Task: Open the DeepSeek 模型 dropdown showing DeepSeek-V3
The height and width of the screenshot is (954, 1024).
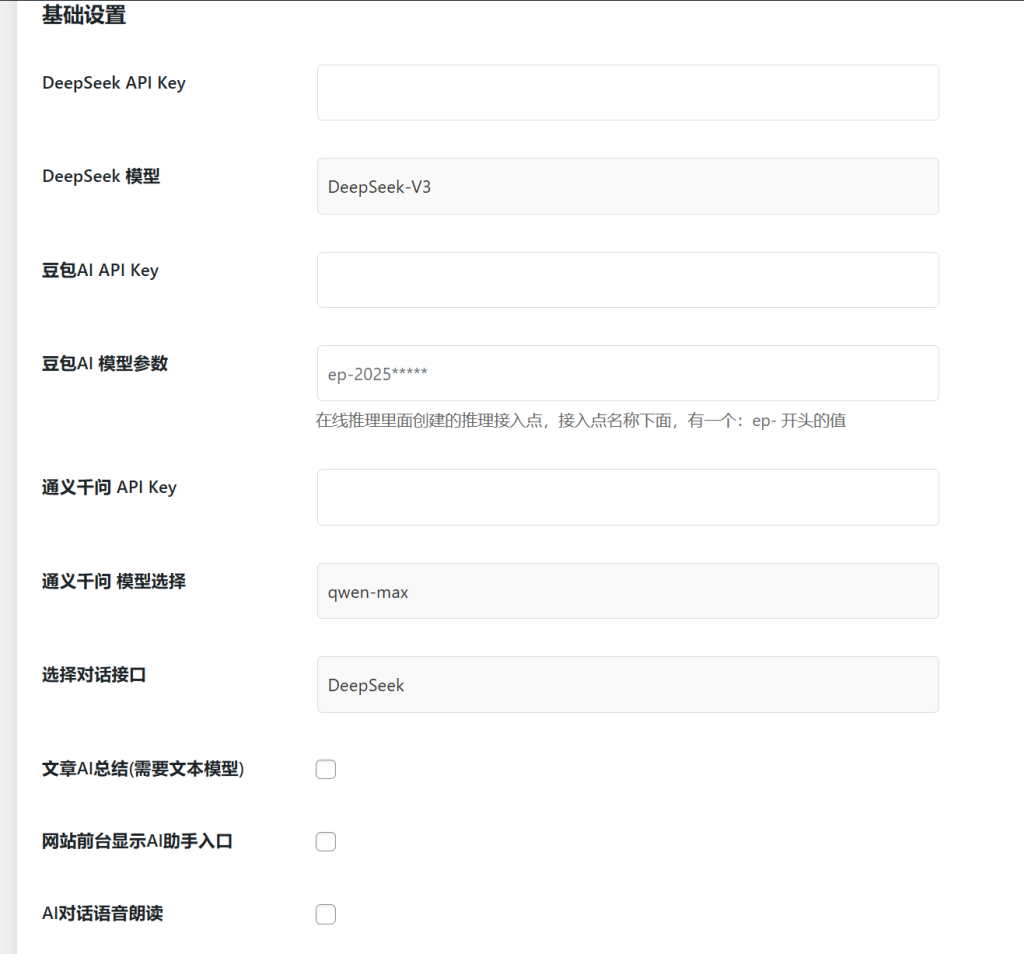Action: 627,186
